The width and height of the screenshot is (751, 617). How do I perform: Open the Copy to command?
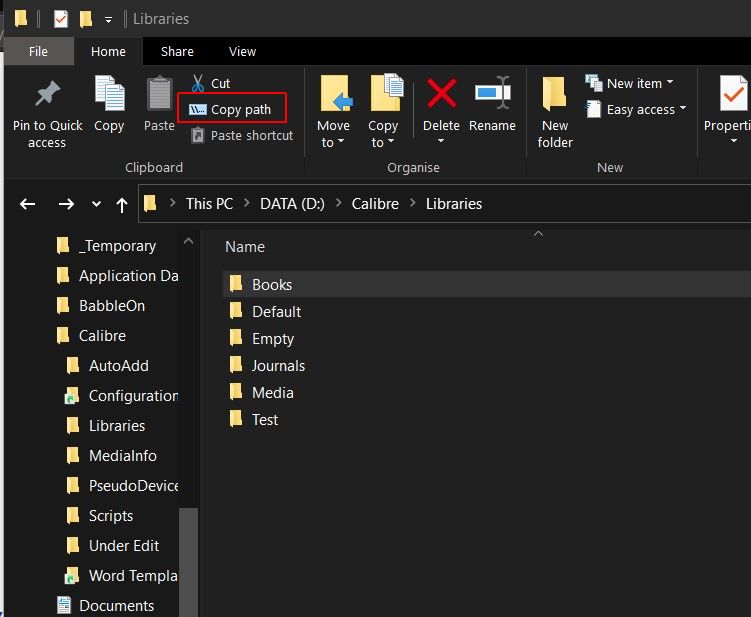tap(383, 111)
